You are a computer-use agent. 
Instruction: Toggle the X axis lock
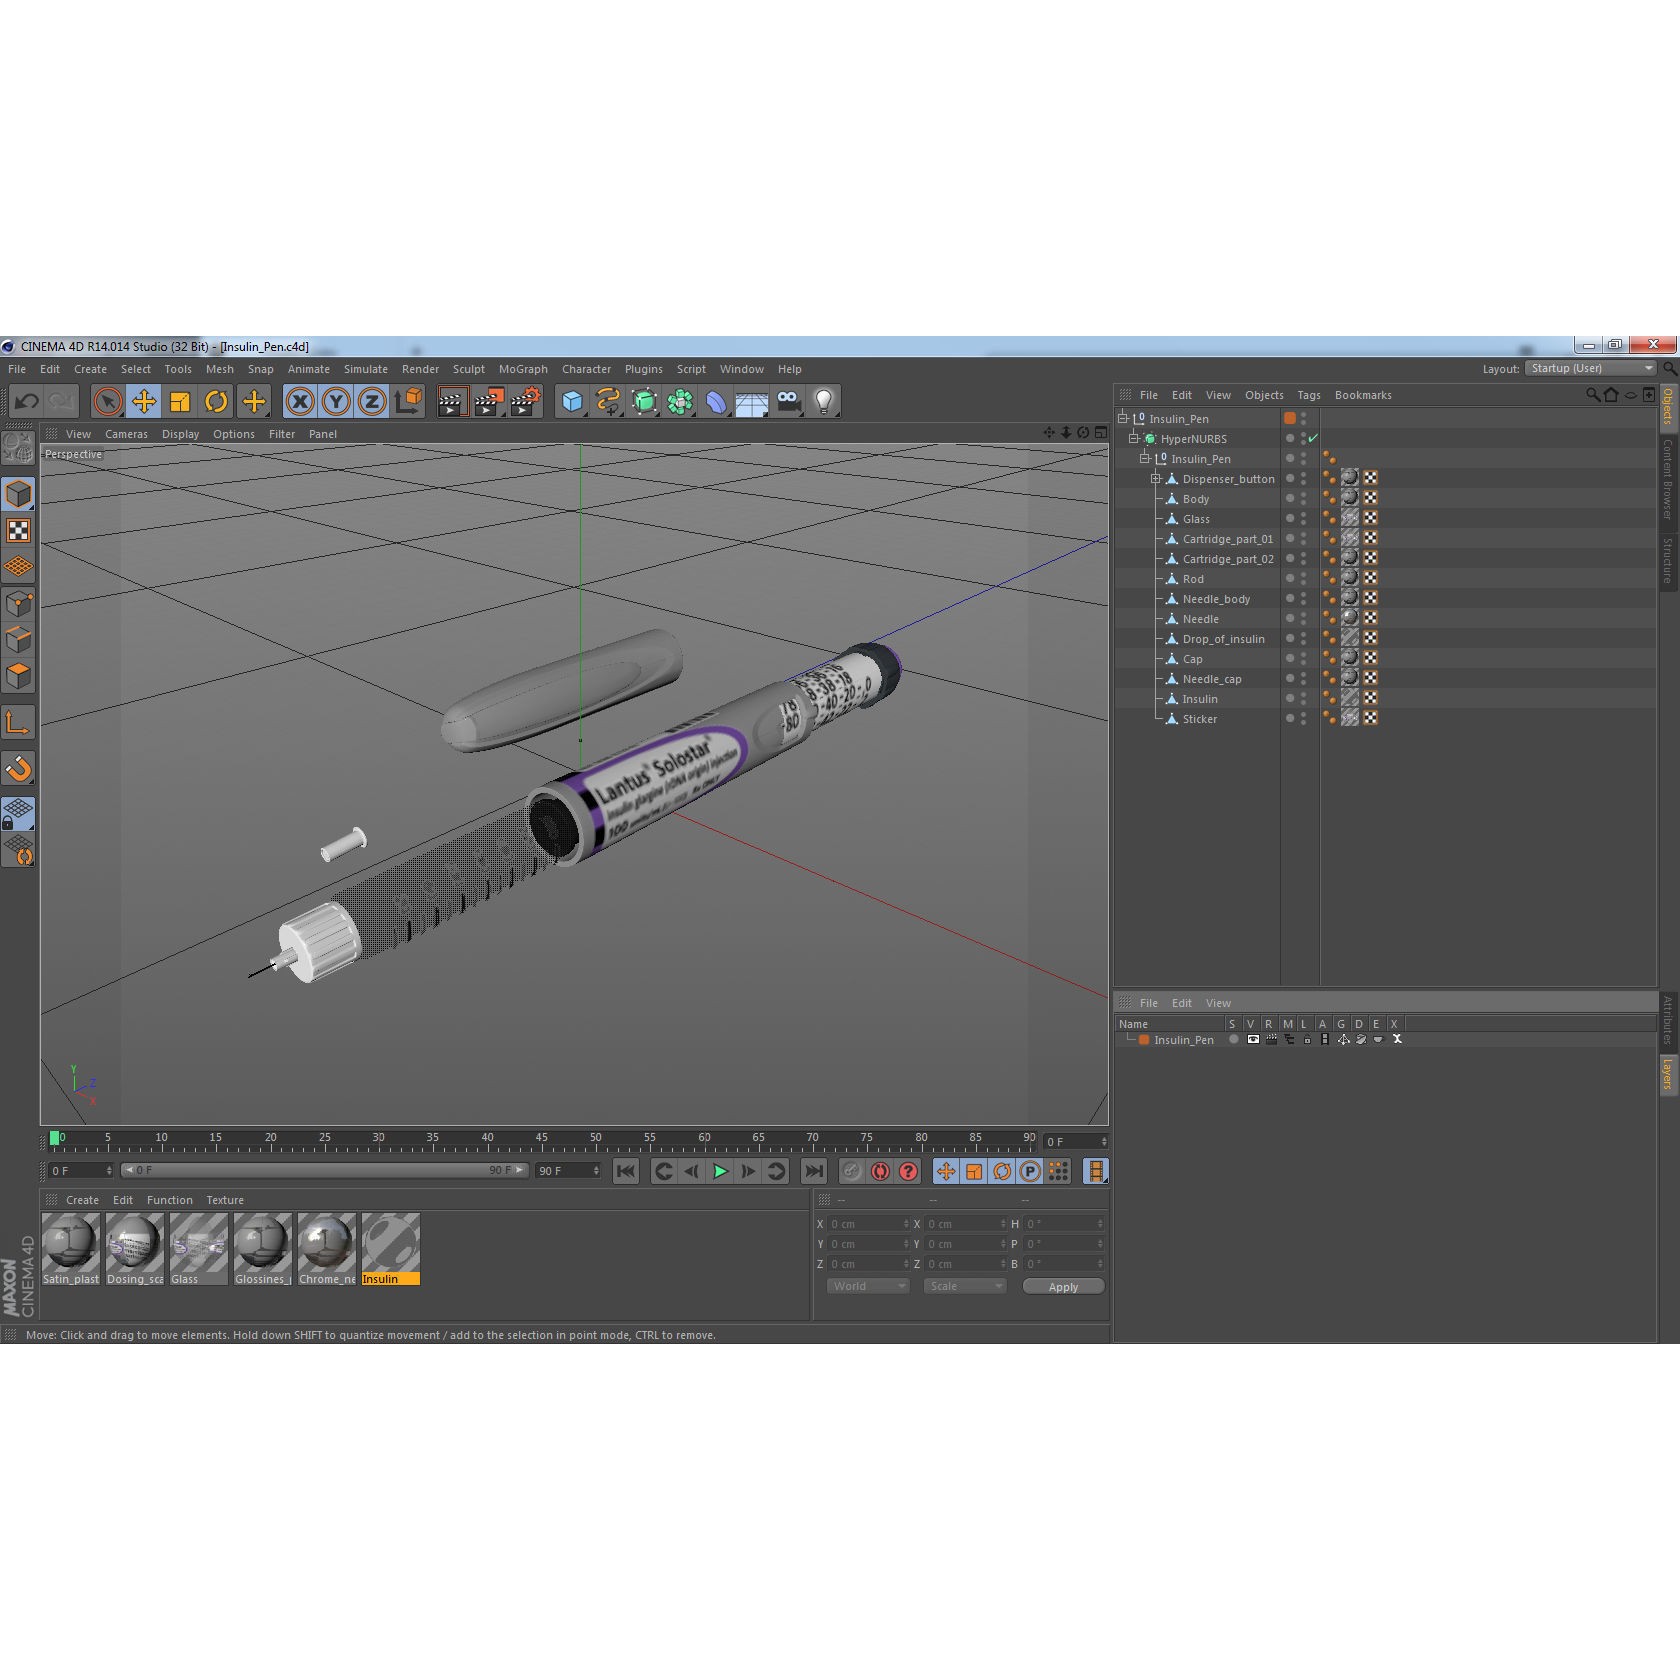(298, 401)
